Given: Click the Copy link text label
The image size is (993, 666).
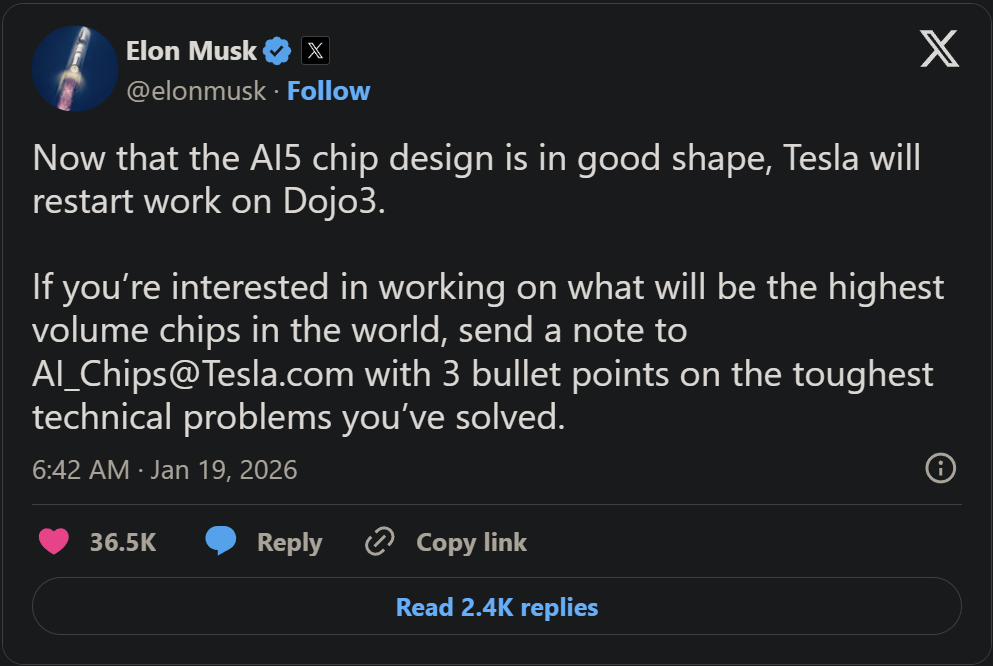Looking at the screenshot, I should [x=471, y=542].
